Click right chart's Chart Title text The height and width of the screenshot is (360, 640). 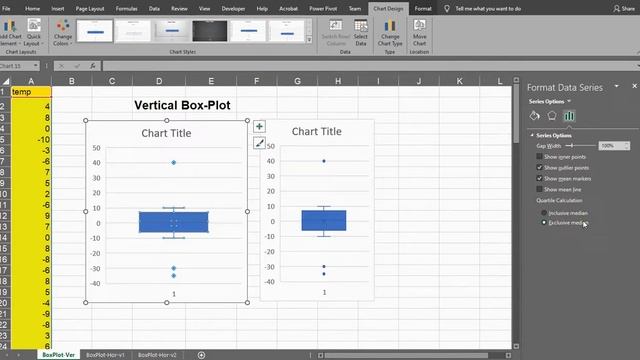(x=317, y=131)
